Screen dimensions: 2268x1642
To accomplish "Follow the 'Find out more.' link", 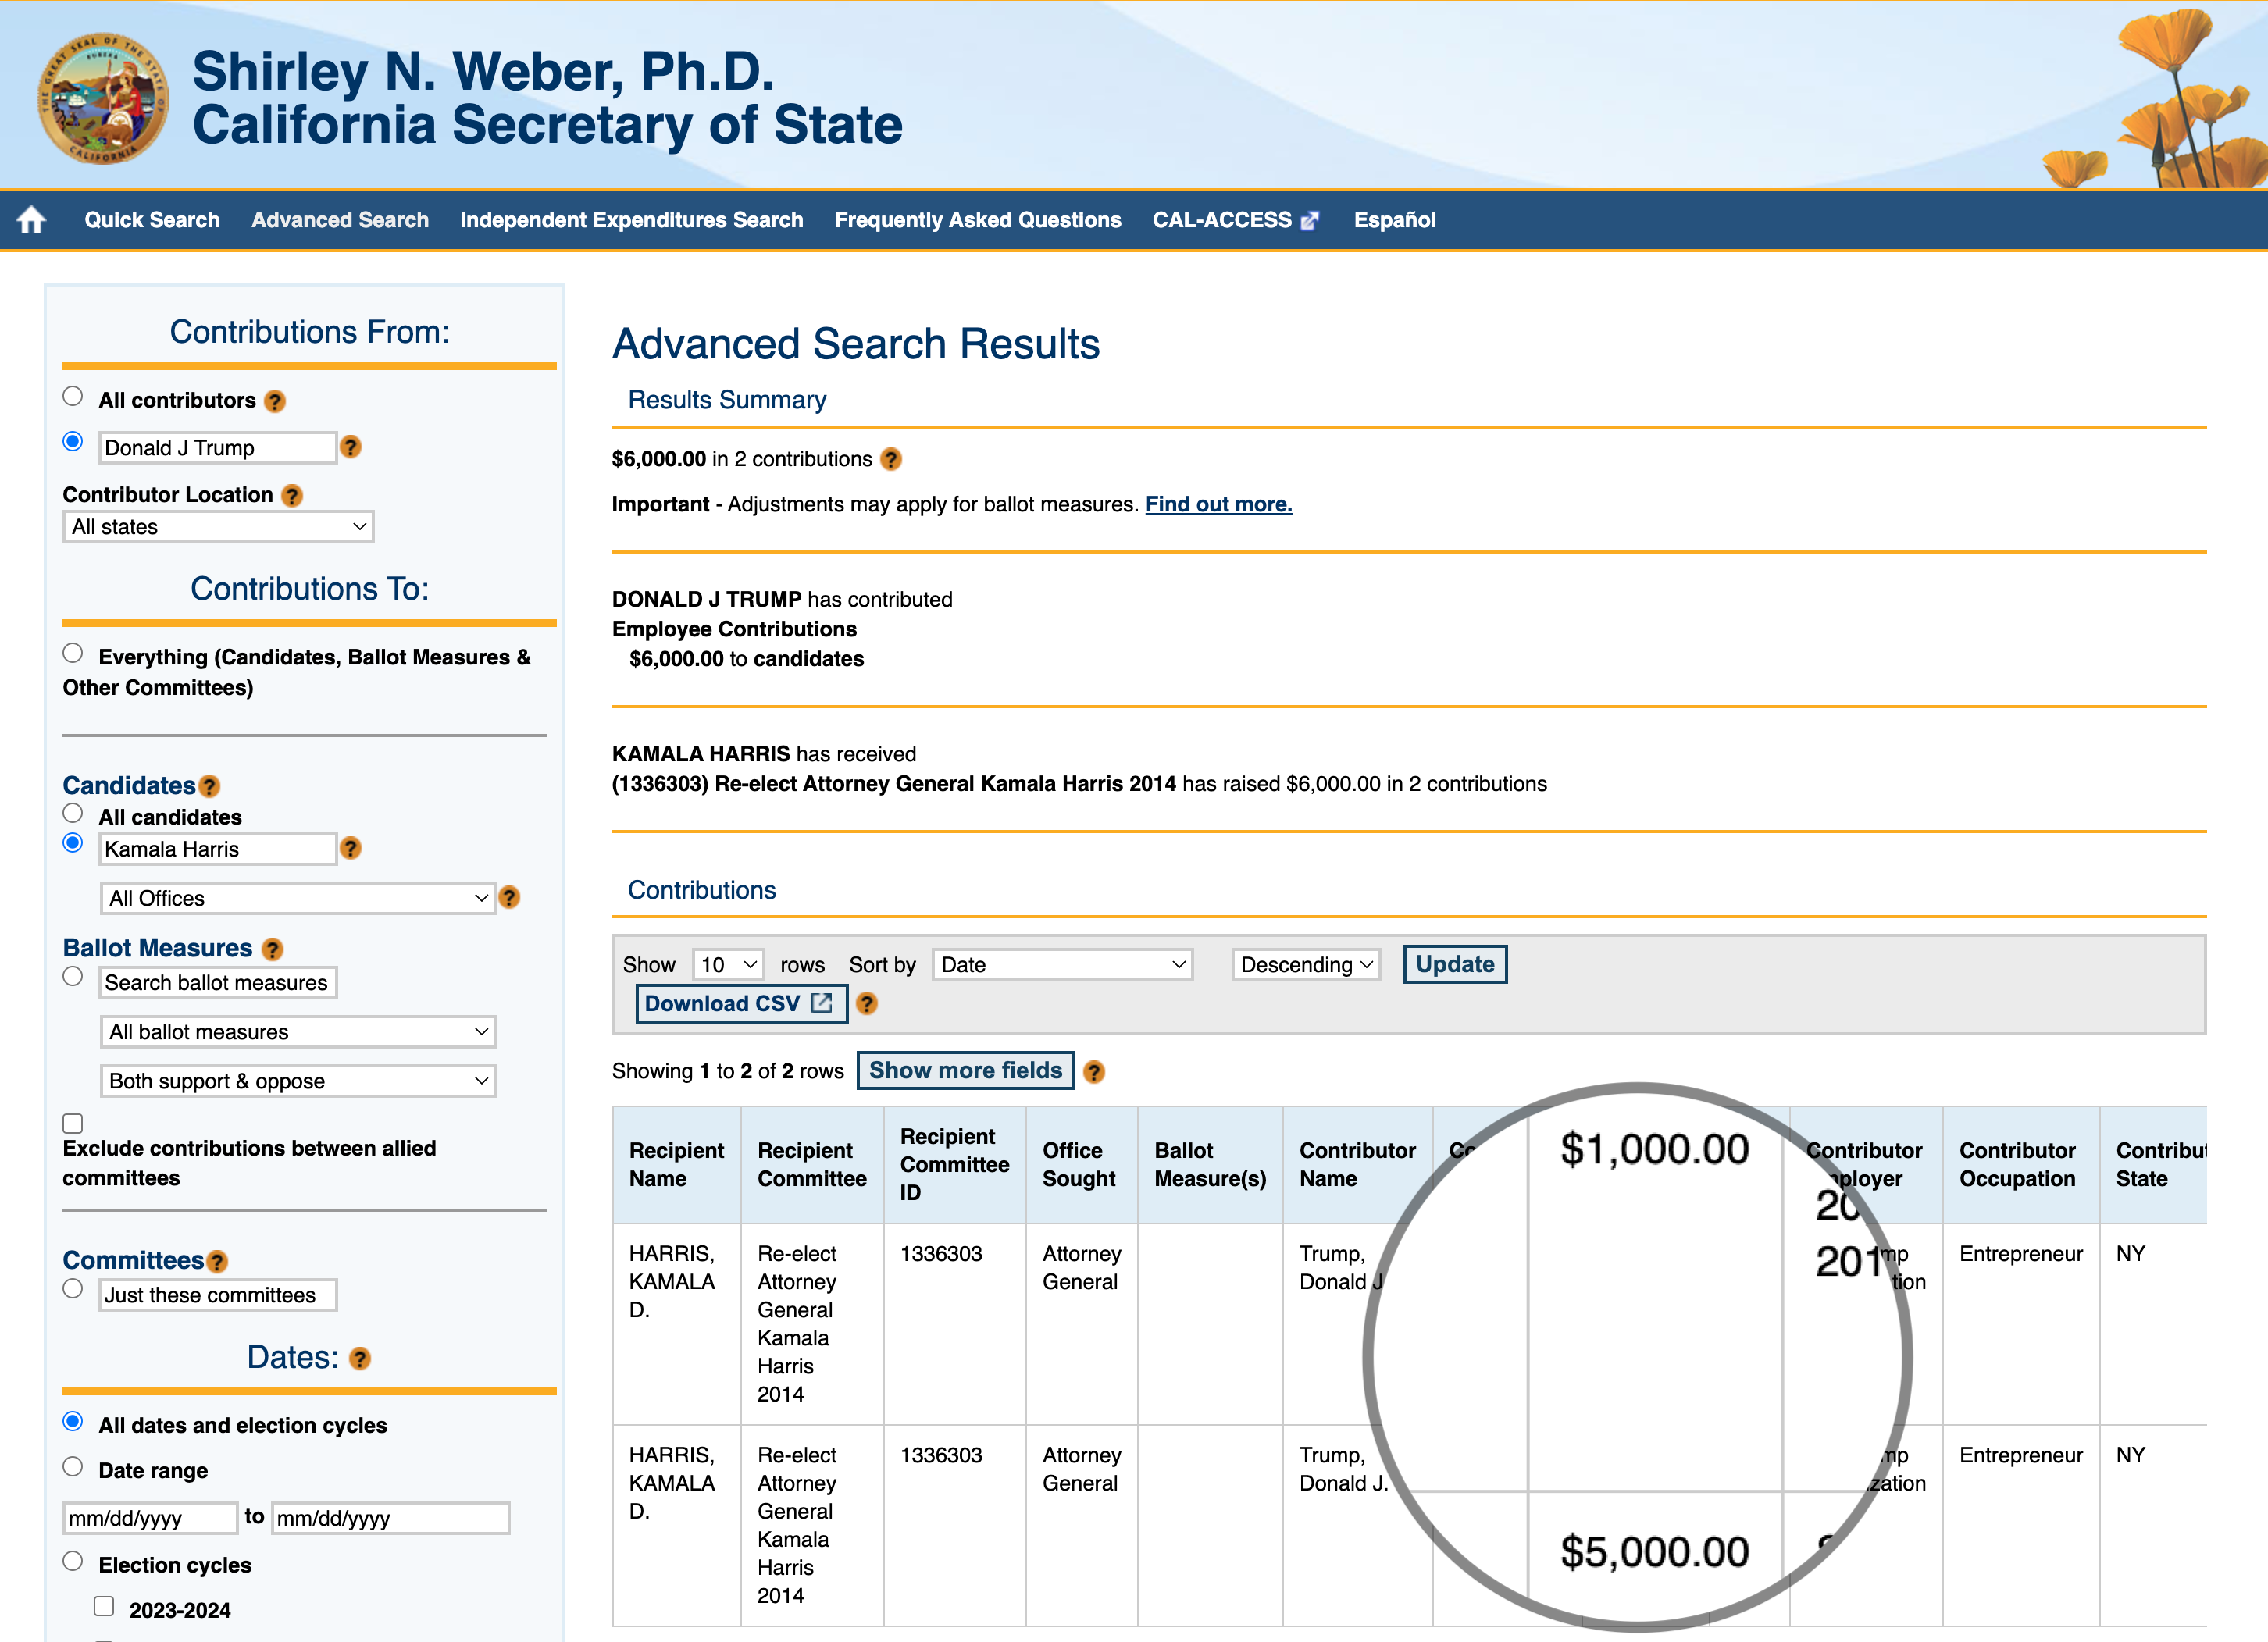I will tap(1219, 504).
